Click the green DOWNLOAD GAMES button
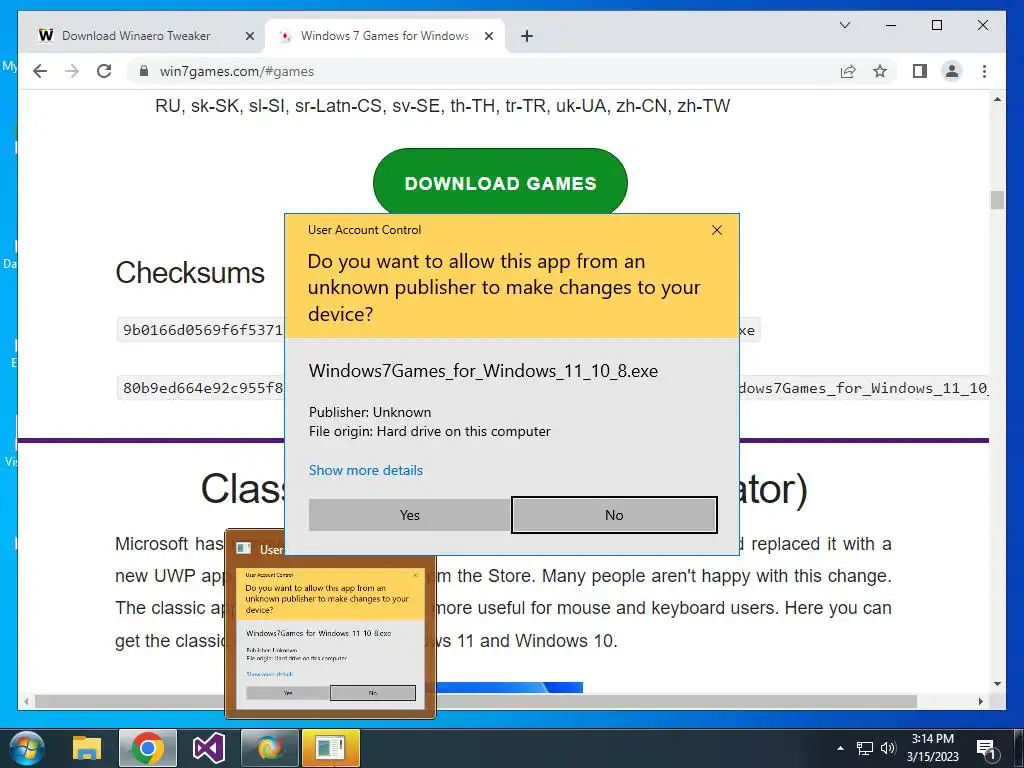The image size is (1024, 768). click(x=500, y=184)
